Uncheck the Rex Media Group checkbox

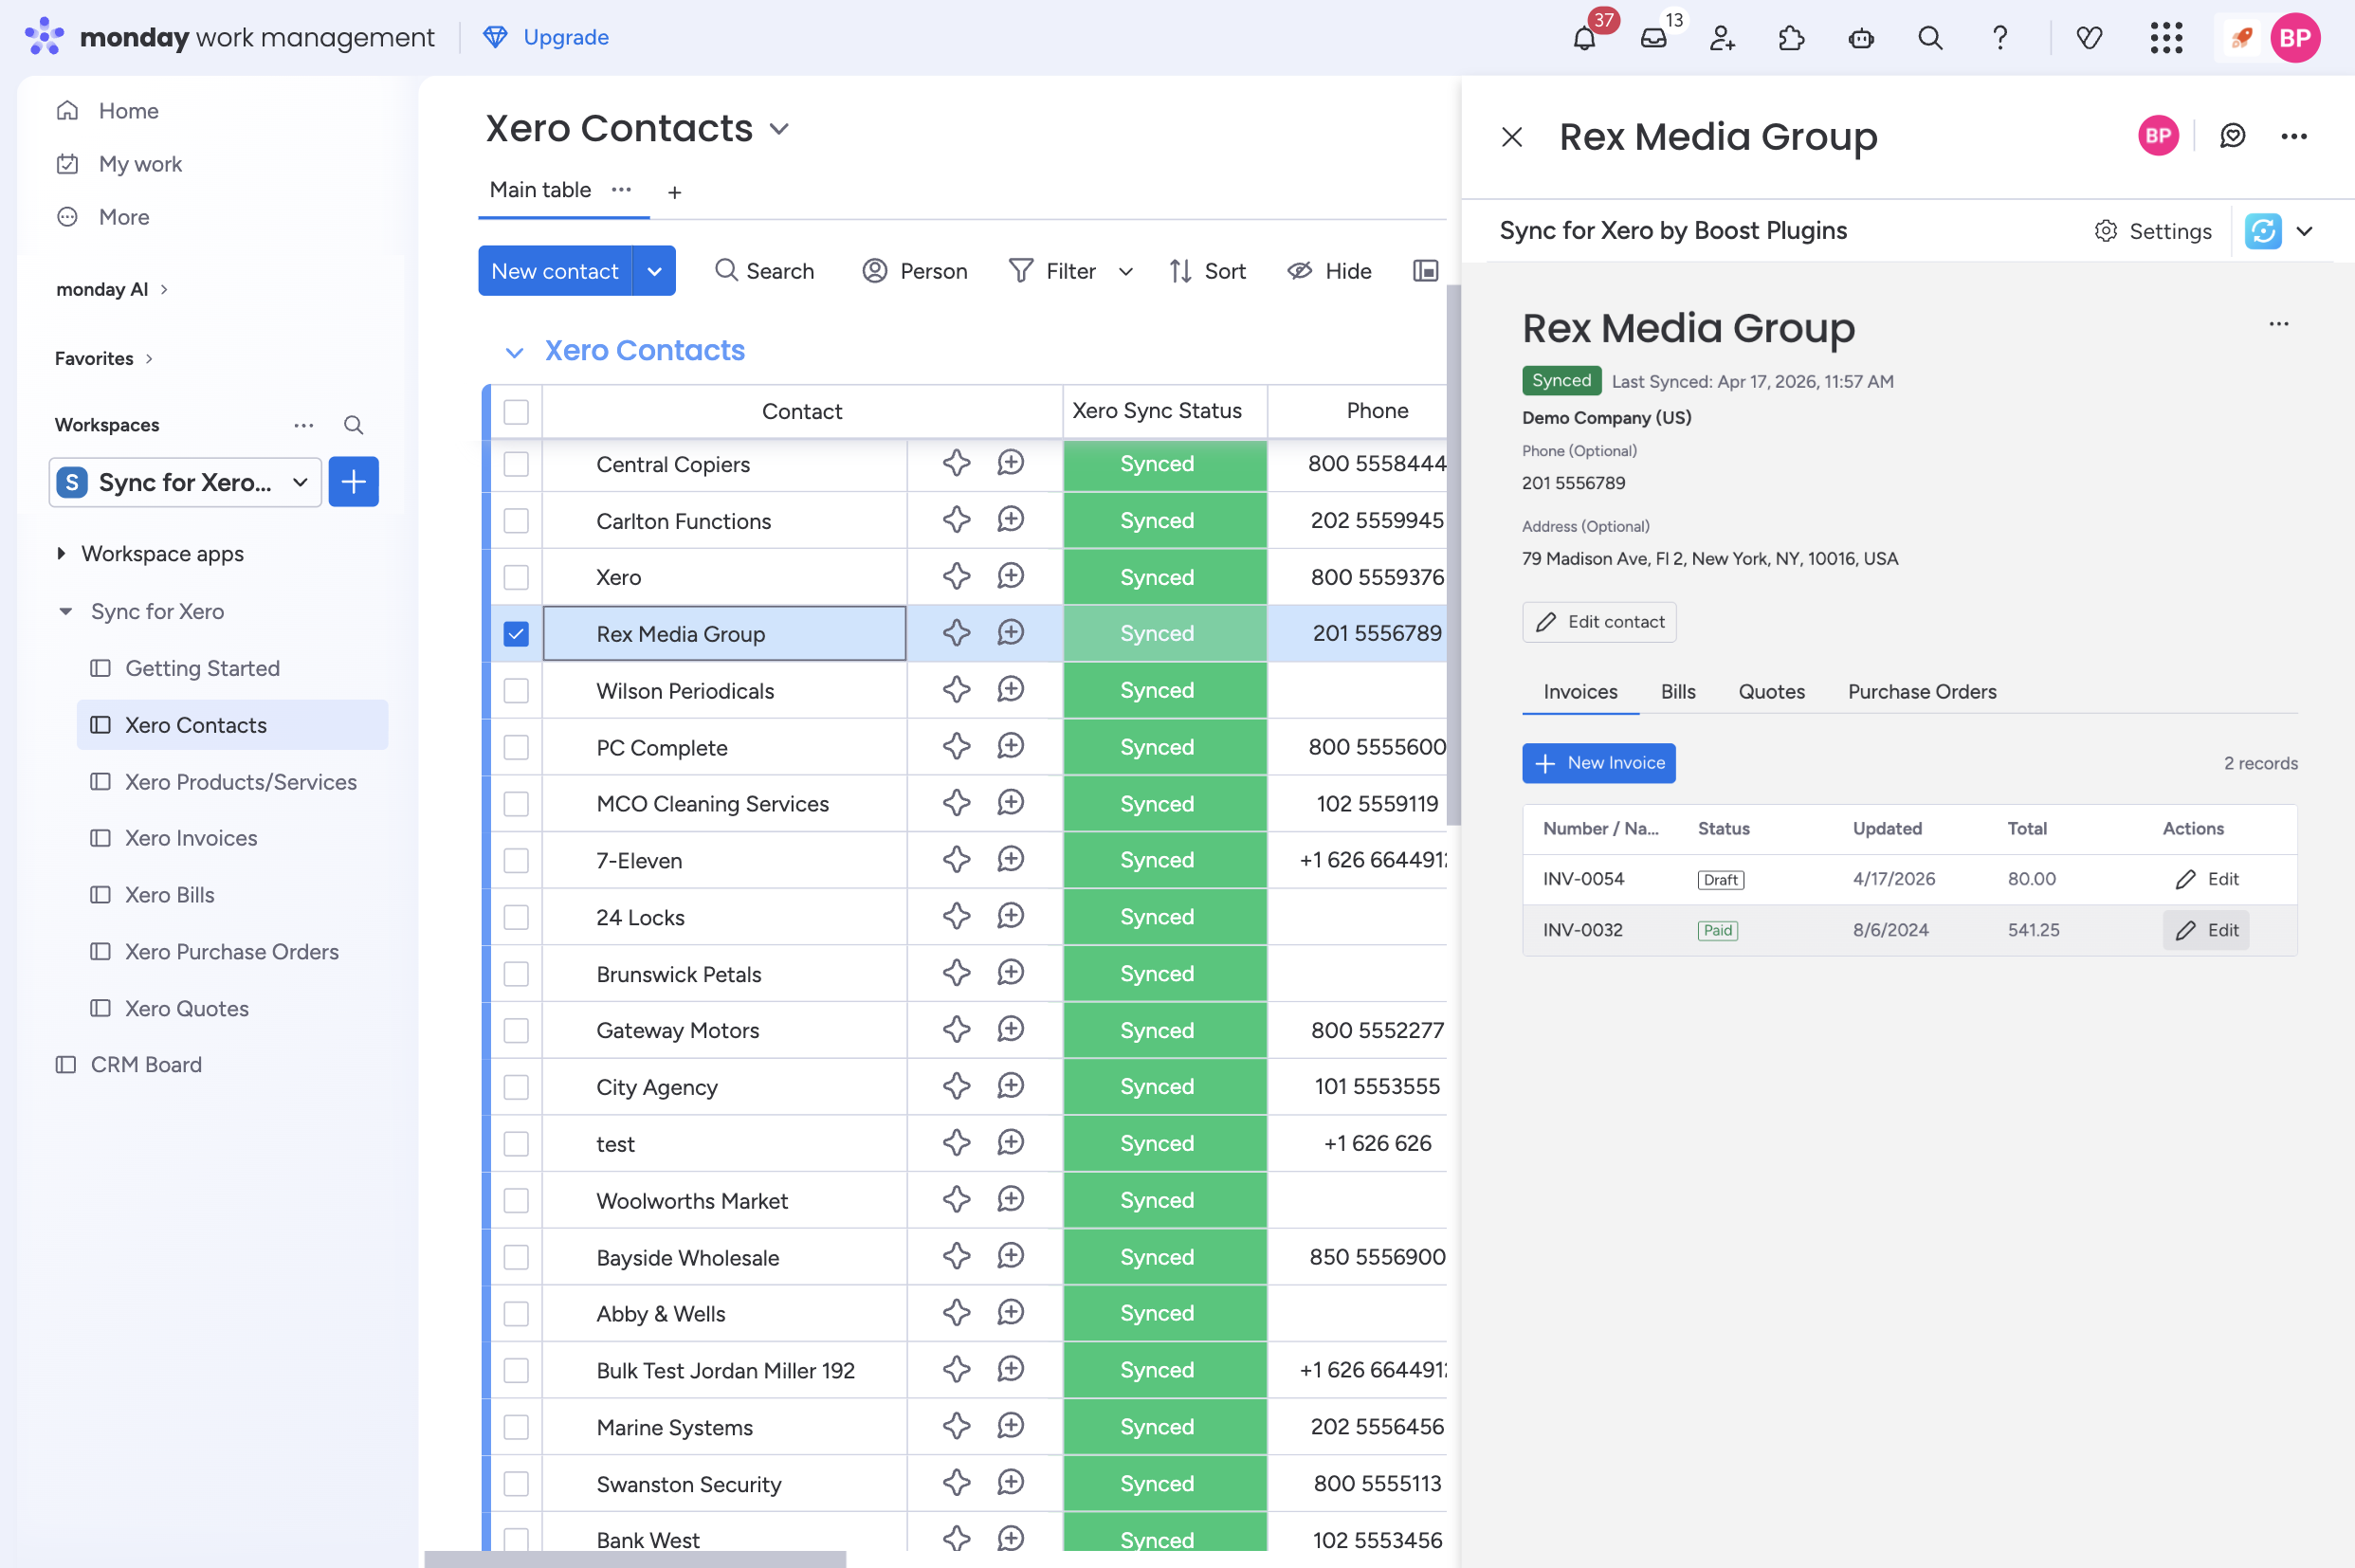coord(516,634)
